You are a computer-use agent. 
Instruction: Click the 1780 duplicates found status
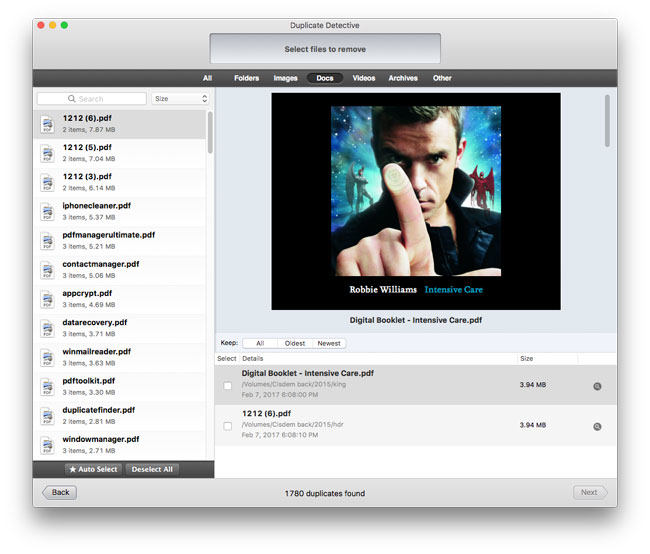325,493
